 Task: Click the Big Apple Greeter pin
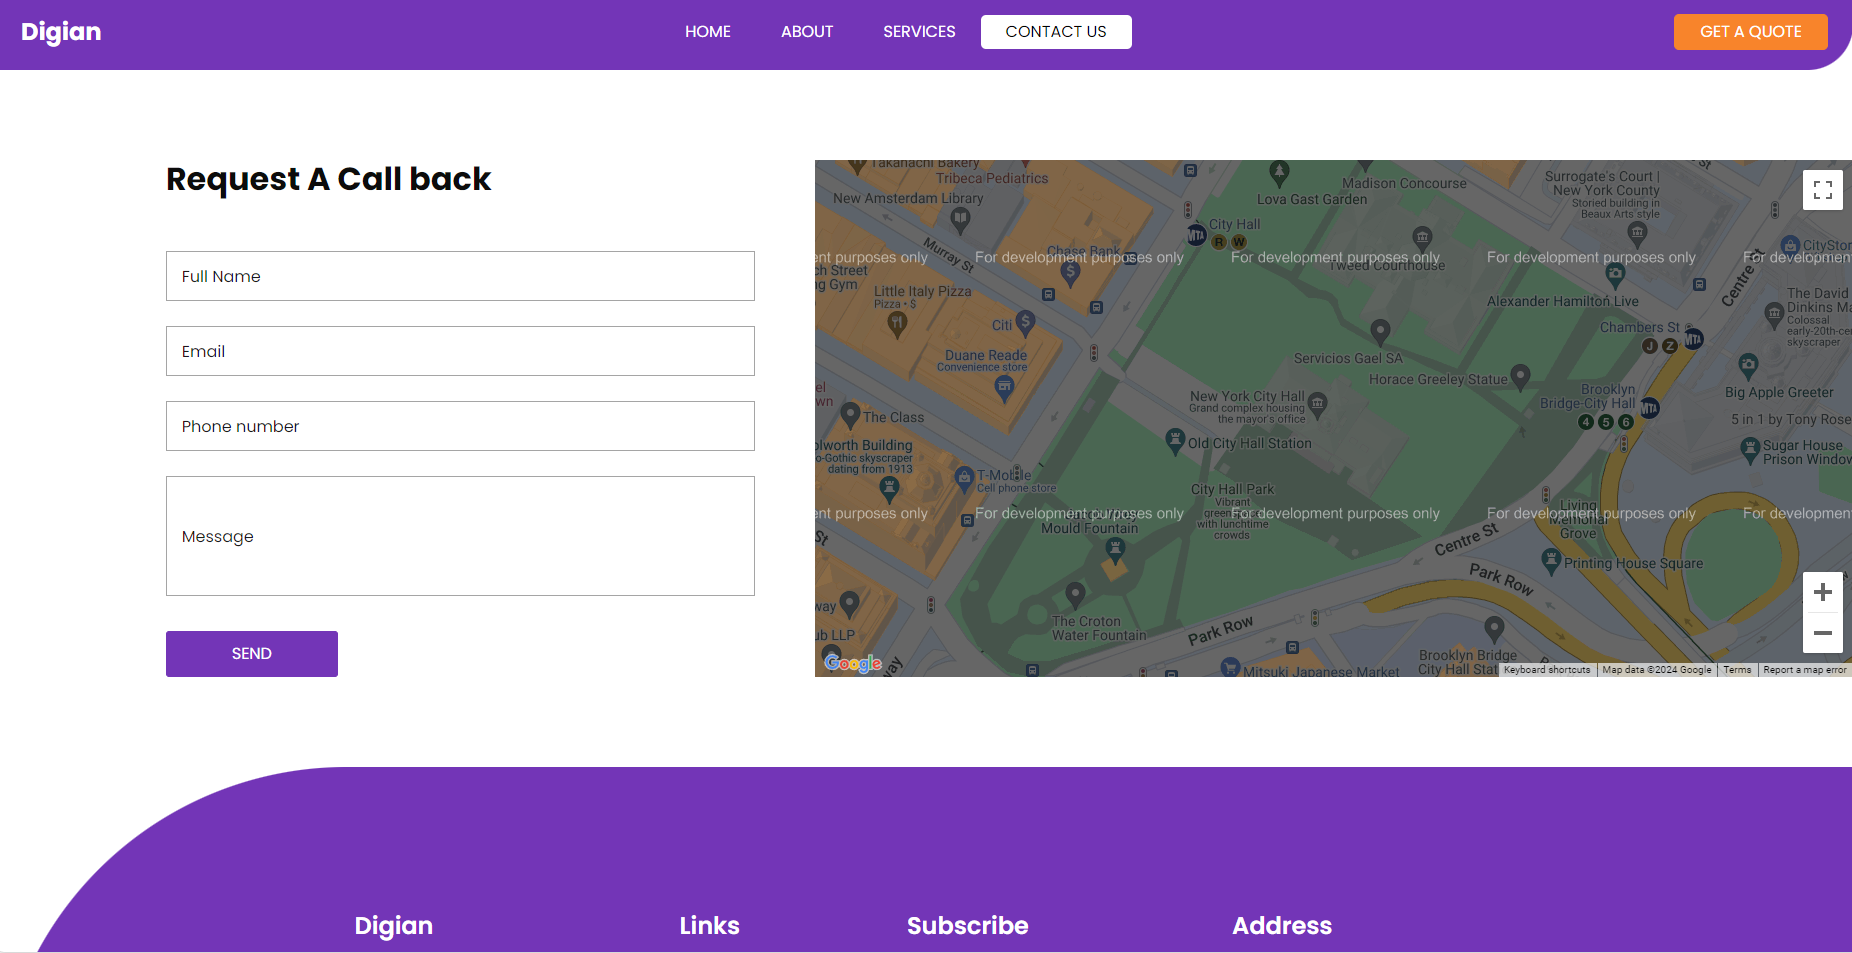tap(1749, 365)
